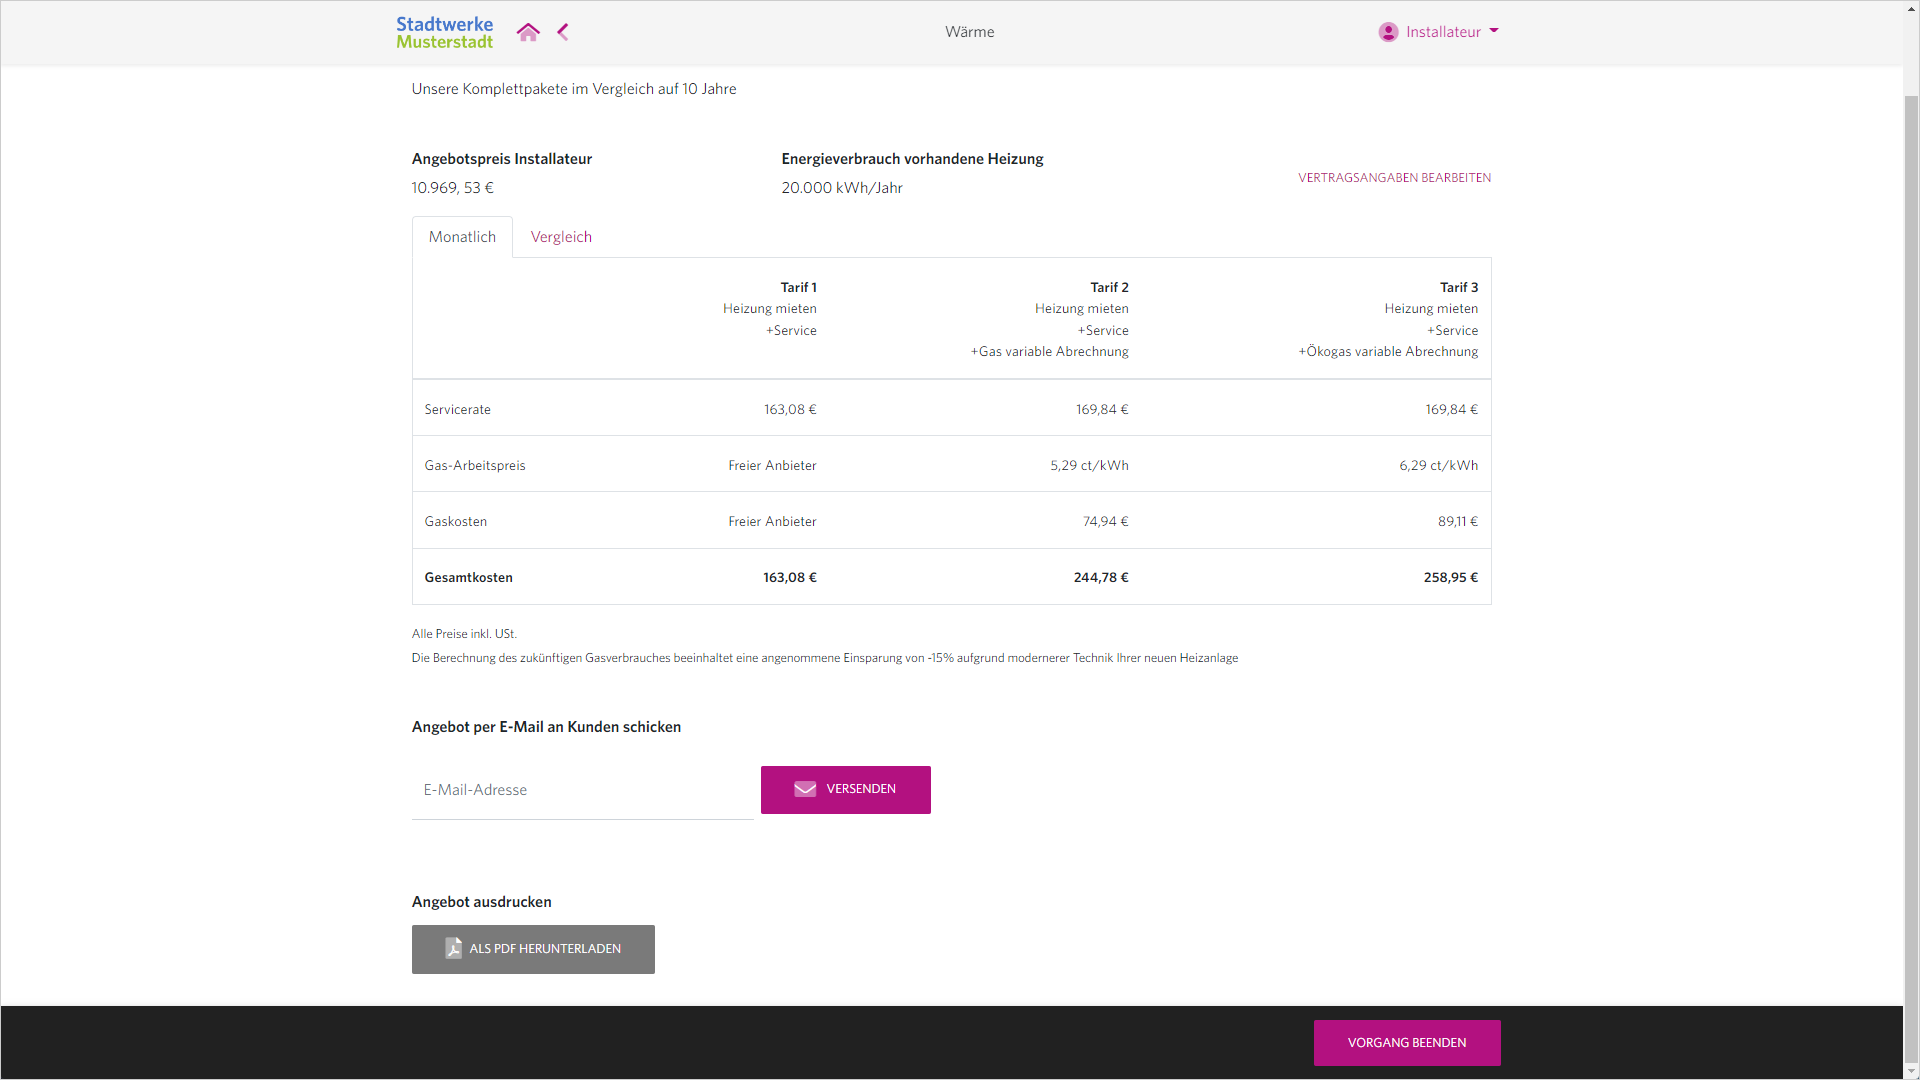
Task: Expand the Installateur account dropdown
Action: 1442,32
